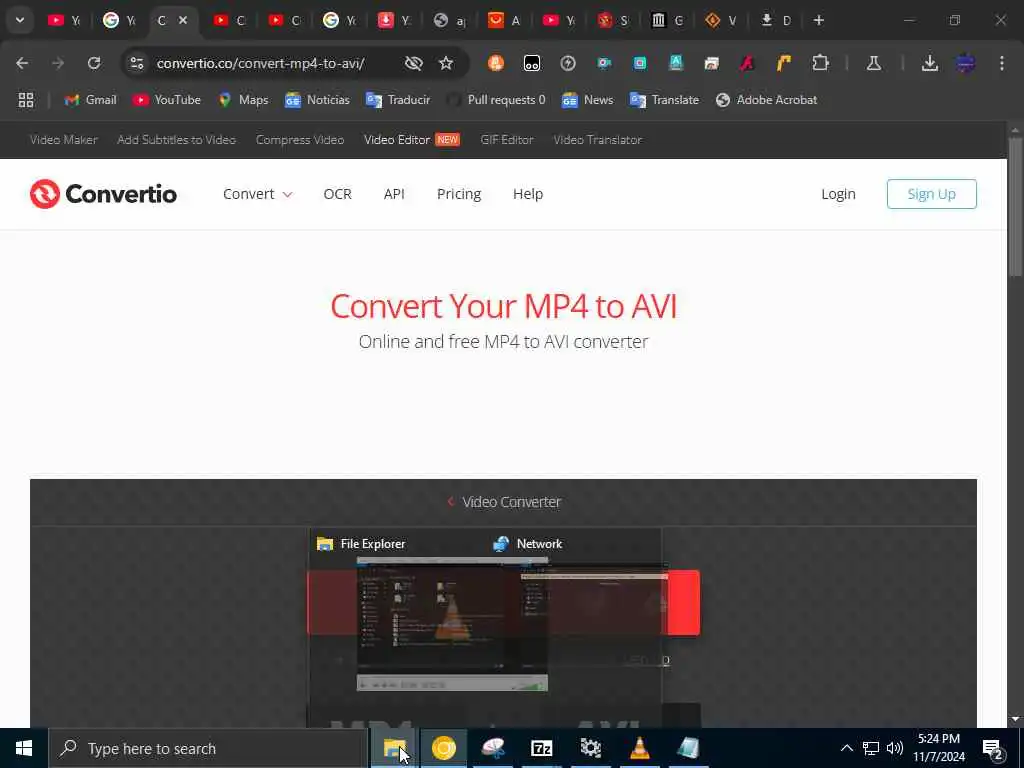Switch to the tab with download arrow 'D'
This screenshot has width=1024, height=768.
click(x=775, y=20)
